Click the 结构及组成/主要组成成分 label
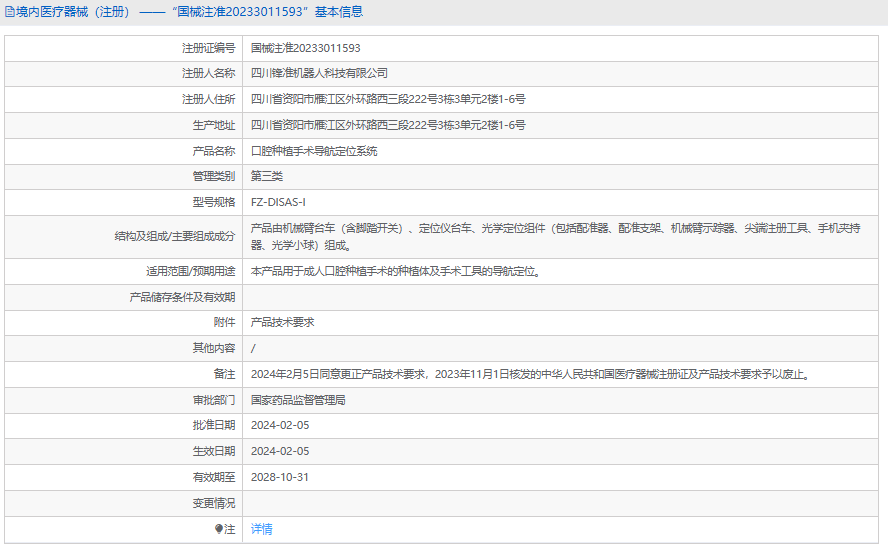Screen dimensions: 888x549 point(175,236)
